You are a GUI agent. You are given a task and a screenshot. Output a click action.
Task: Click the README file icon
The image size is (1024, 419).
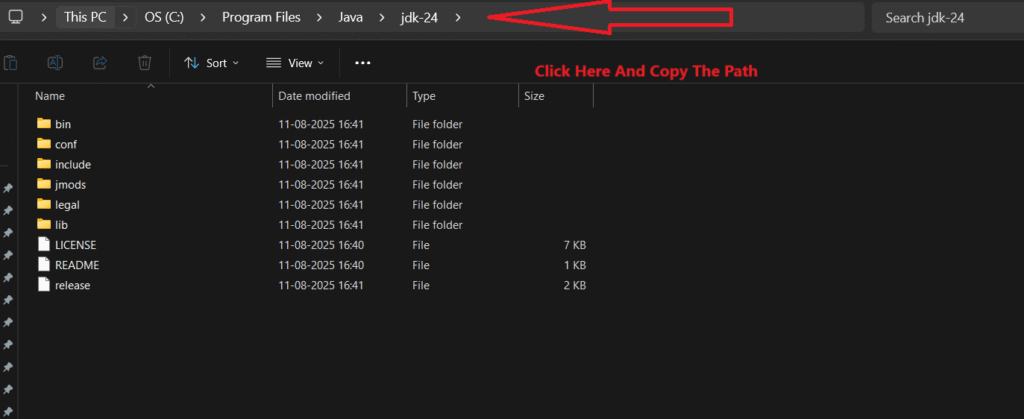44,265
